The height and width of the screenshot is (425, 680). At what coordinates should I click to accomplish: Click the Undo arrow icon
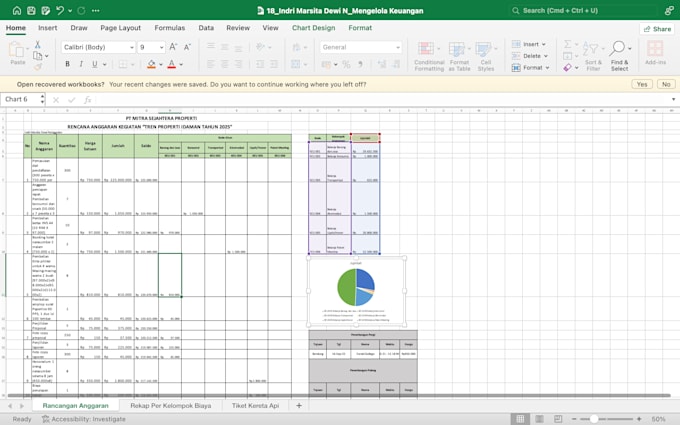pyautogui.click(x=60, y=10)
